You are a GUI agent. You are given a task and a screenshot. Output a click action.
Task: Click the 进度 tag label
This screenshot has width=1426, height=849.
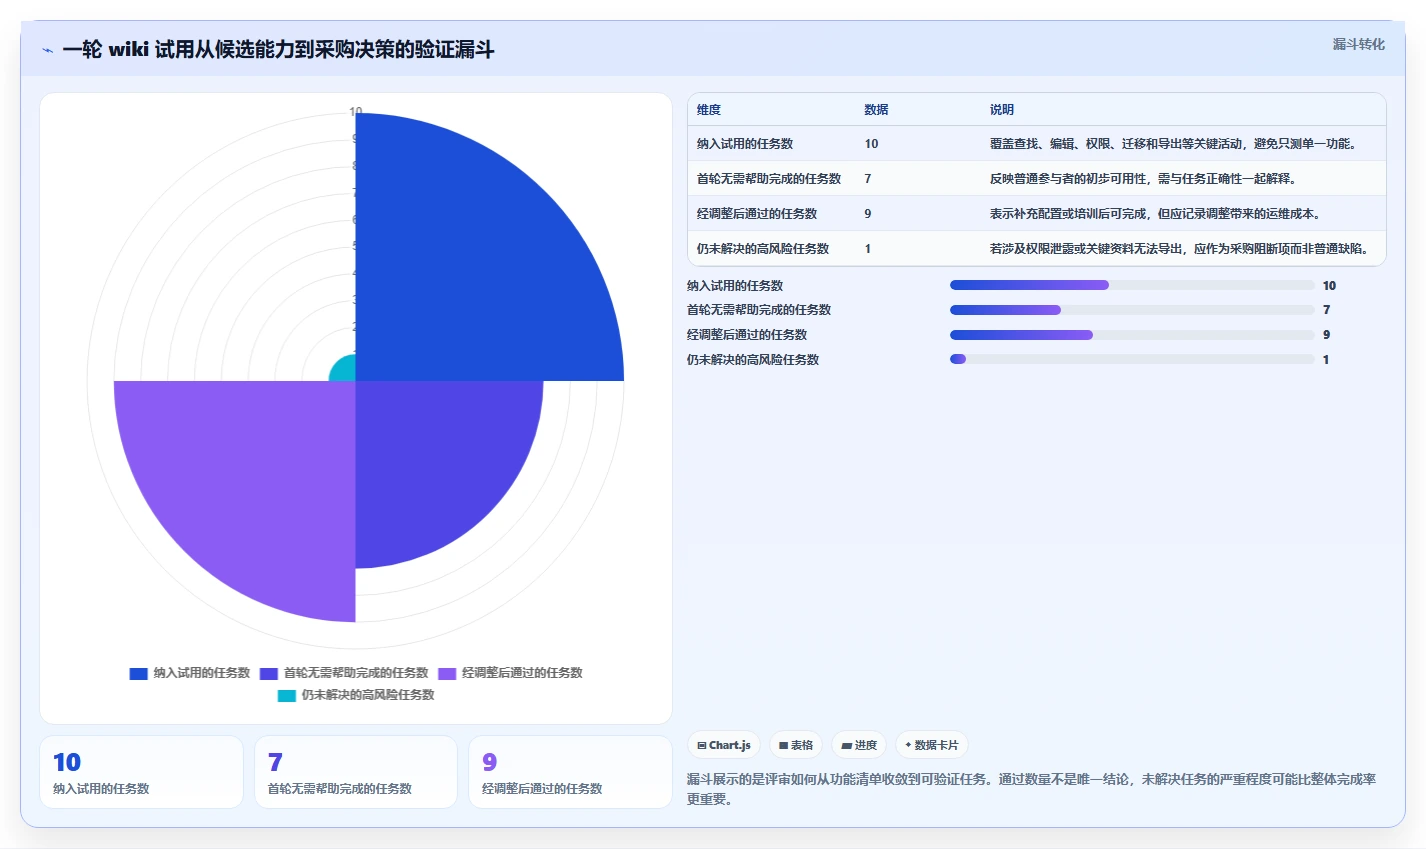click(x=866, y=745)
